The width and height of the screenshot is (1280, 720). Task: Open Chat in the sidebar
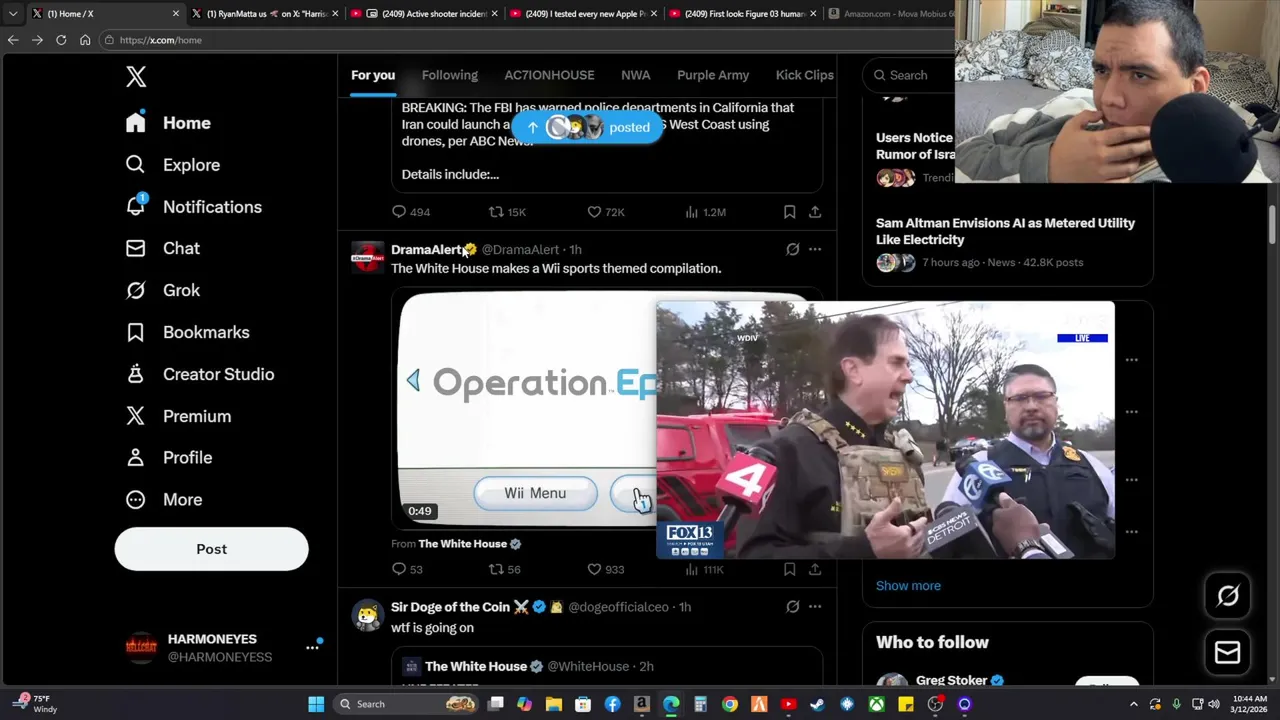(x=162, y=248)
